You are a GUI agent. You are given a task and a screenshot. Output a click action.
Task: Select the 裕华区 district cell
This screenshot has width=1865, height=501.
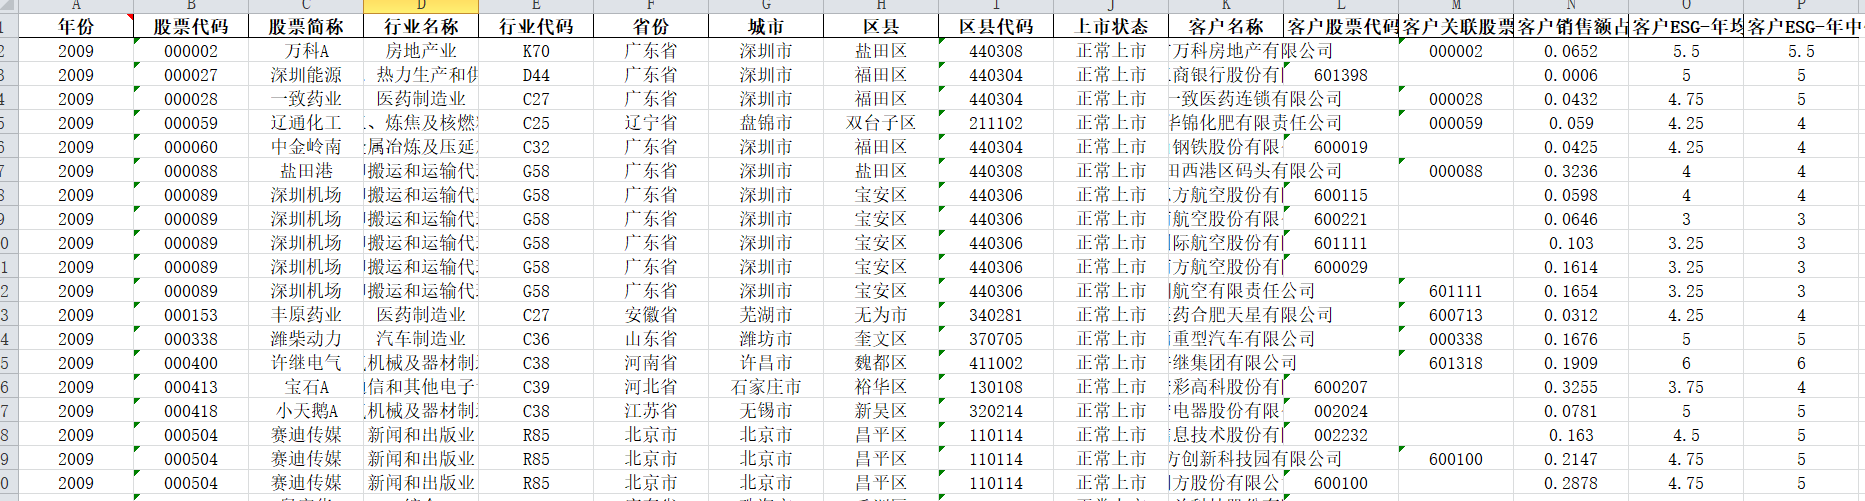coord(881,387)
